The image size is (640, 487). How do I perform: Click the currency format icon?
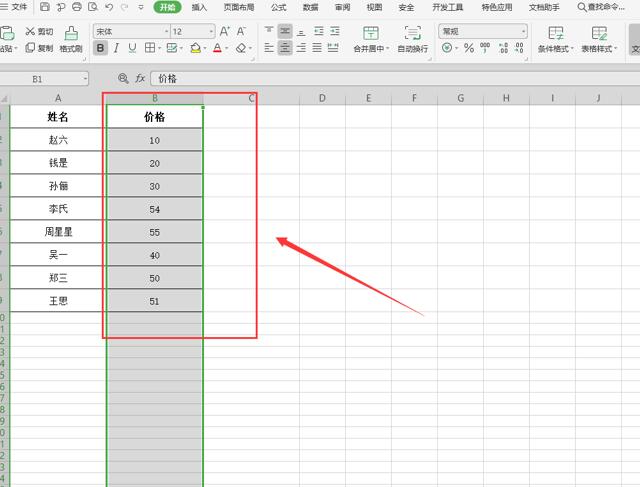[447, 48]
